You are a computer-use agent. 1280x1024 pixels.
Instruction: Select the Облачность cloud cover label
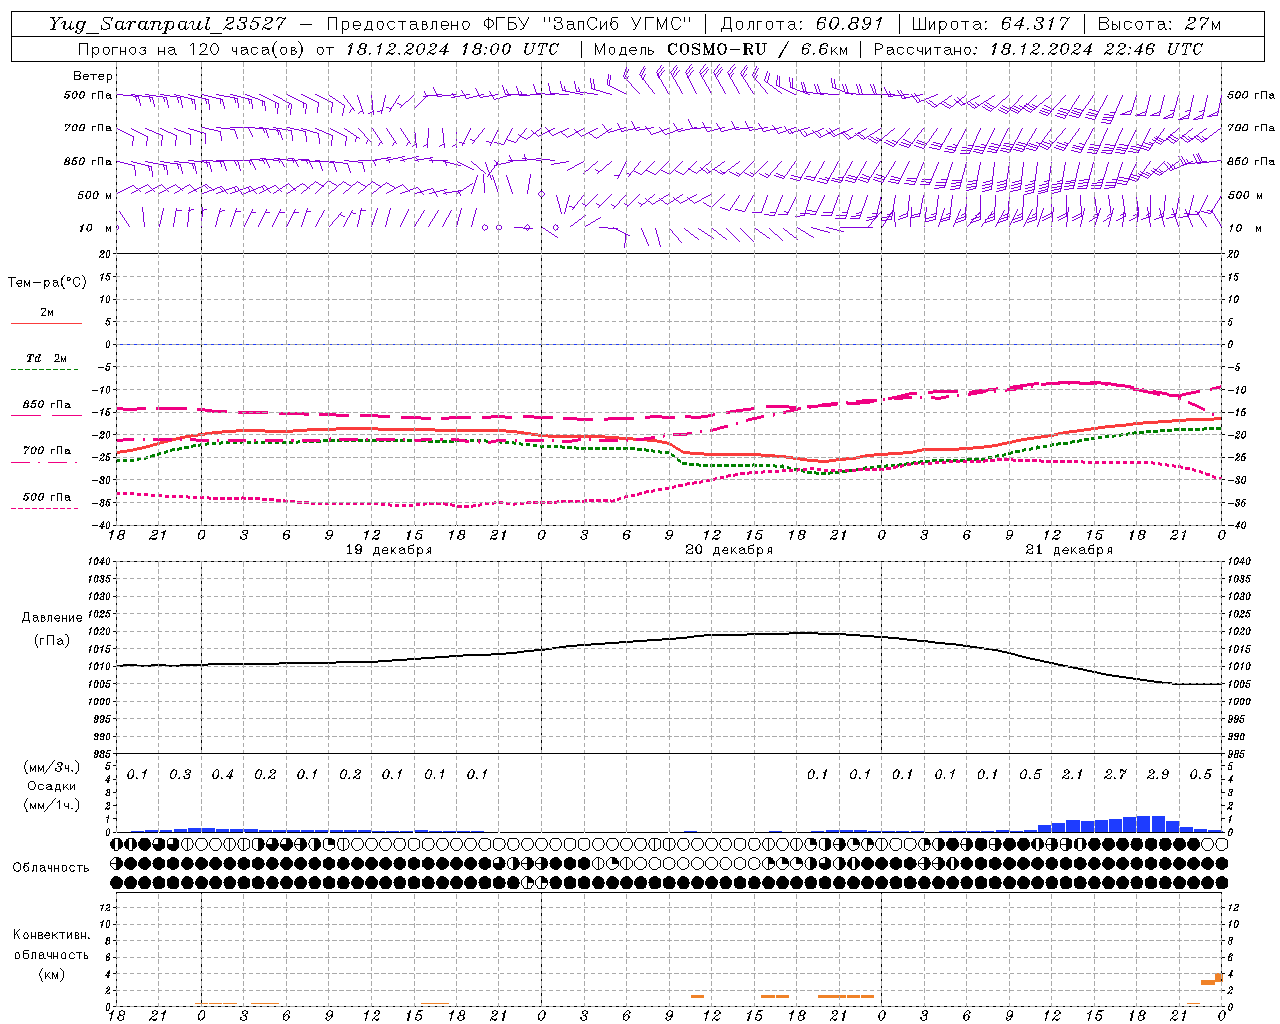tap(51, 868)
